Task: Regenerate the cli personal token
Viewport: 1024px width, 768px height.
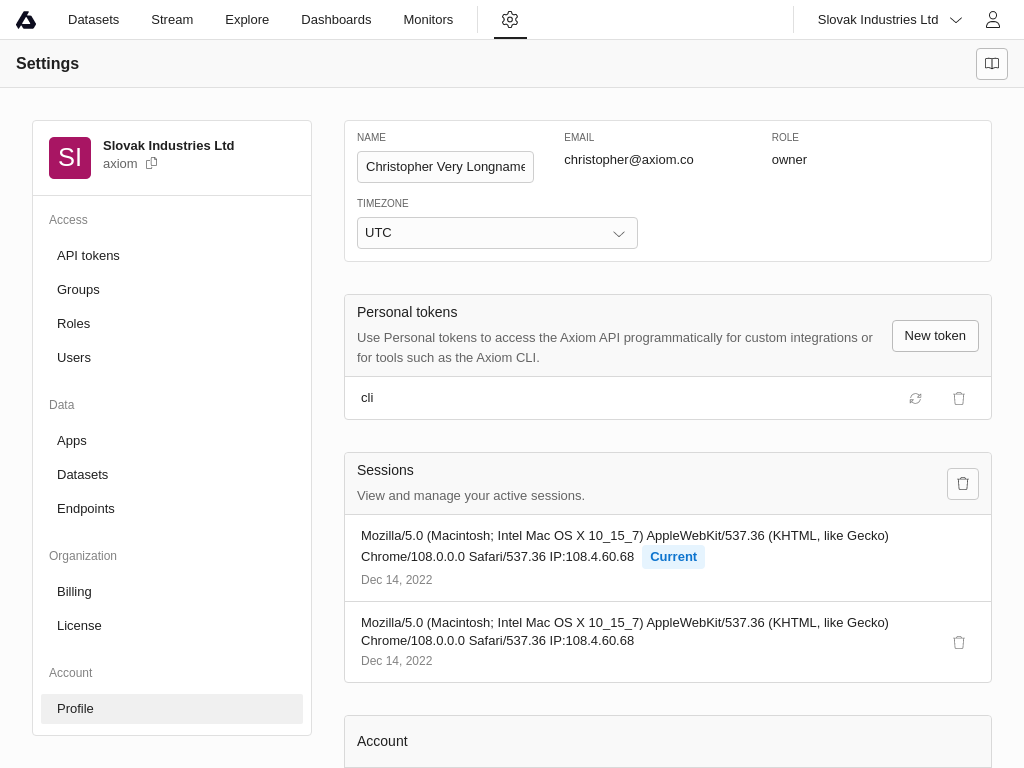Action: coord(915,398)
